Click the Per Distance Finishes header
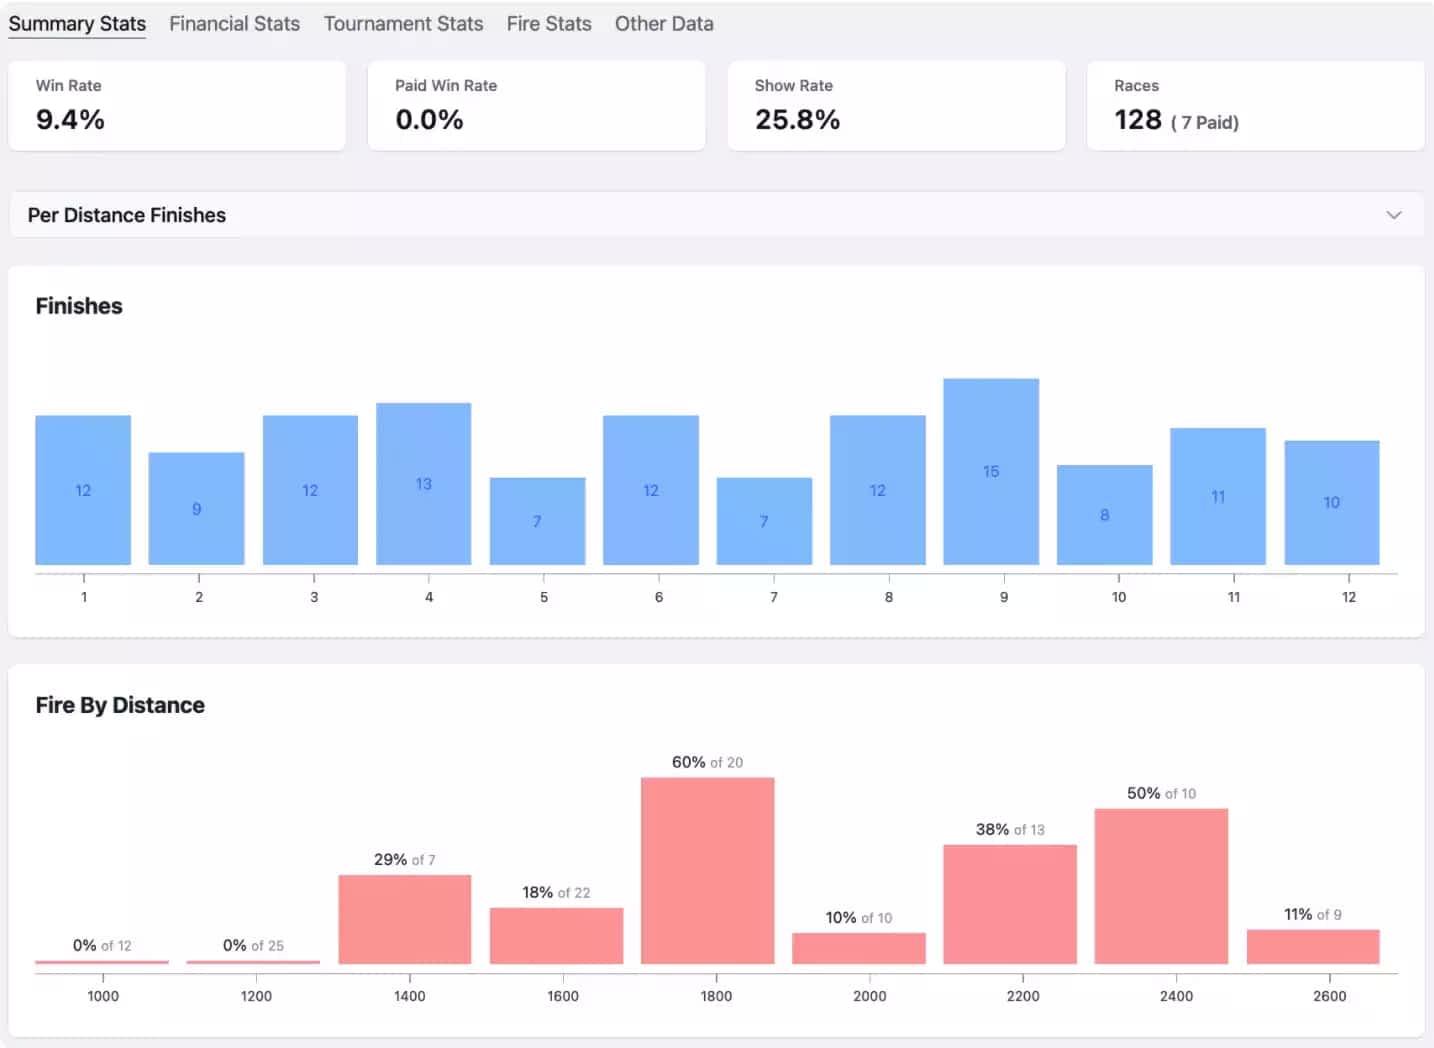The height and width of the screenshot is (1048, 1434). [127, 215]
